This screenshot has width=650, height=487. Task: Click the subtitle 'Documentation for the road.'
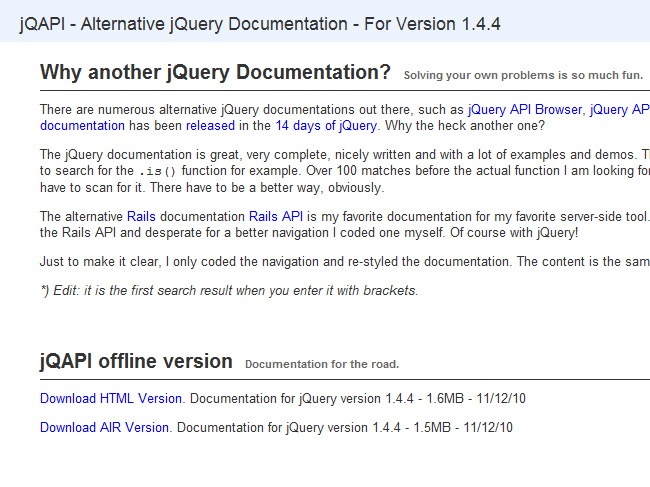click(x=322, y=364)
